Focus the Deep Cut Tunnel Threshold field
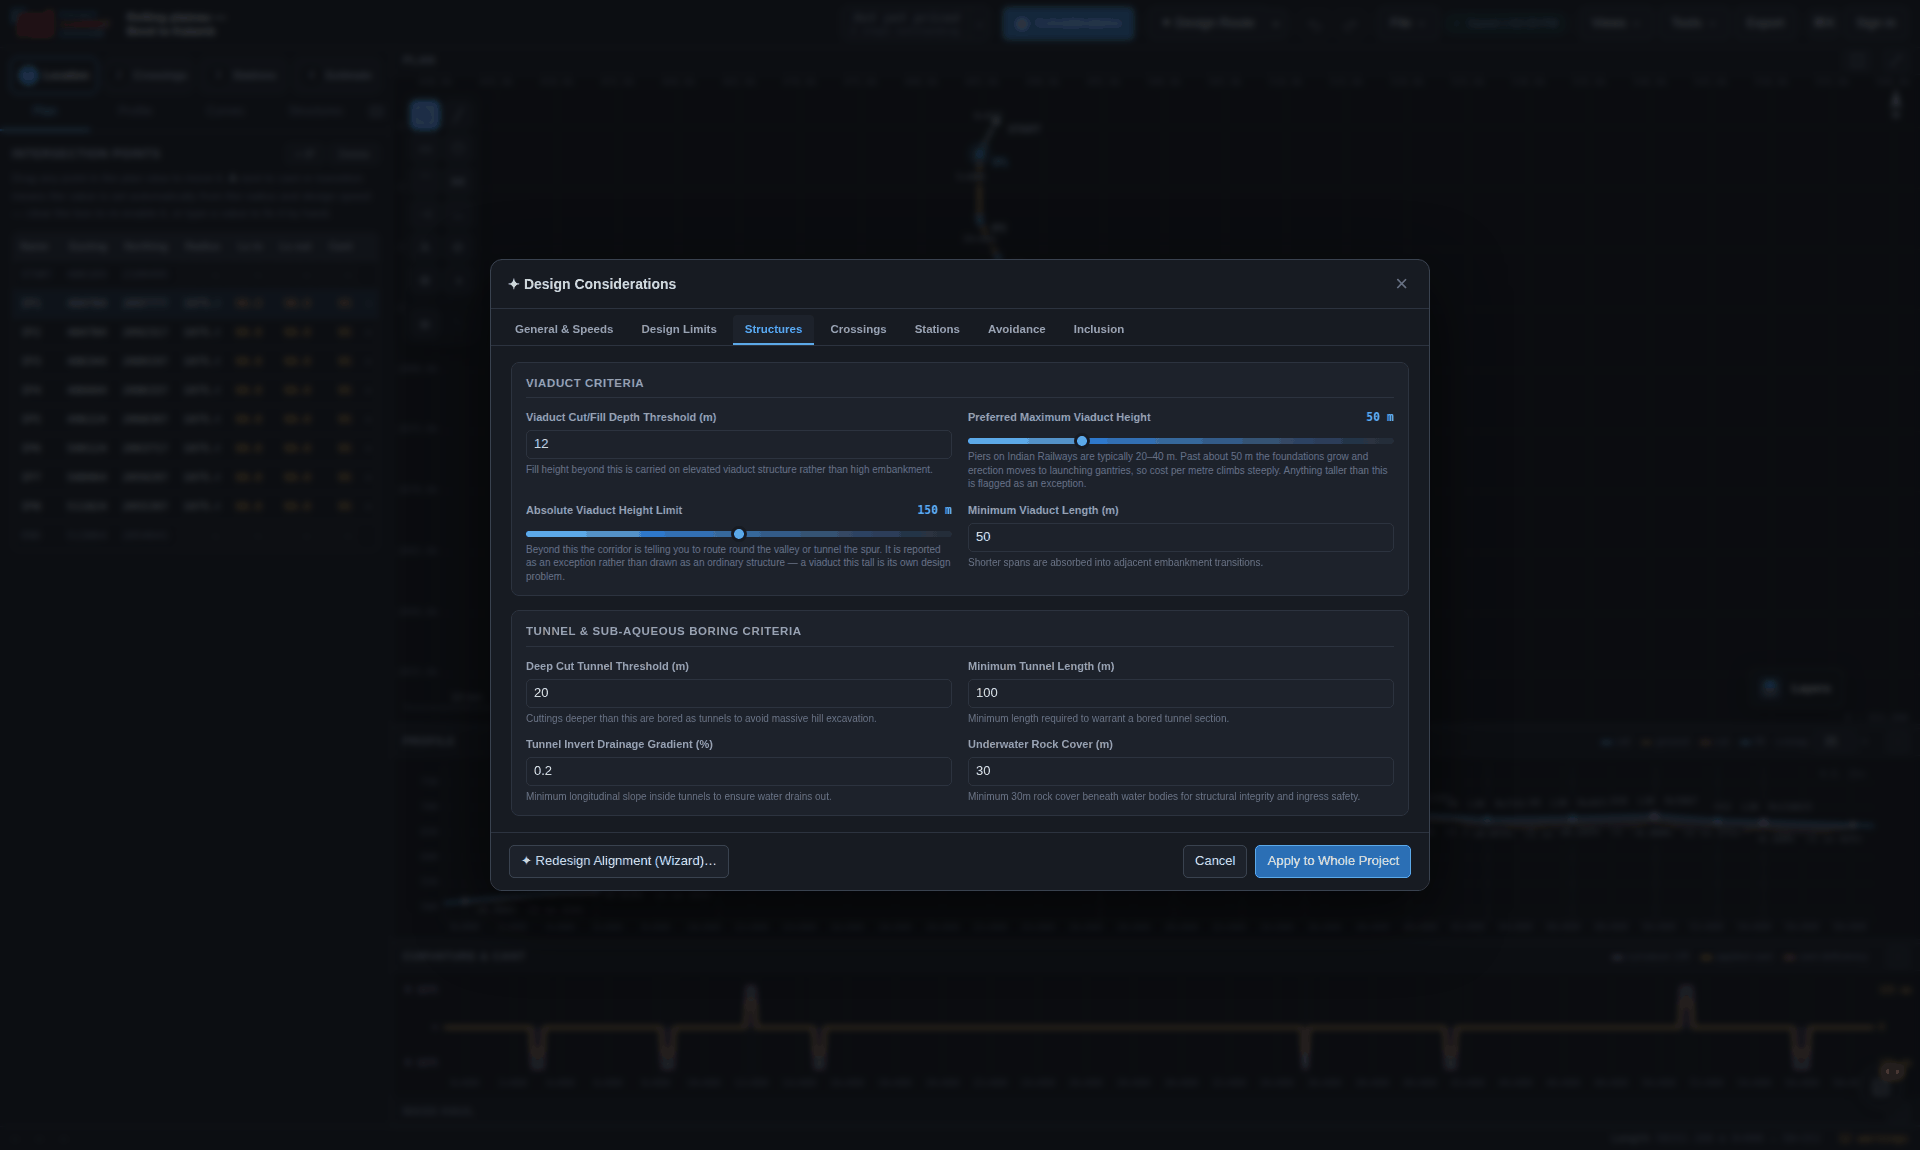1920x1150 pixels. (738, 693)
